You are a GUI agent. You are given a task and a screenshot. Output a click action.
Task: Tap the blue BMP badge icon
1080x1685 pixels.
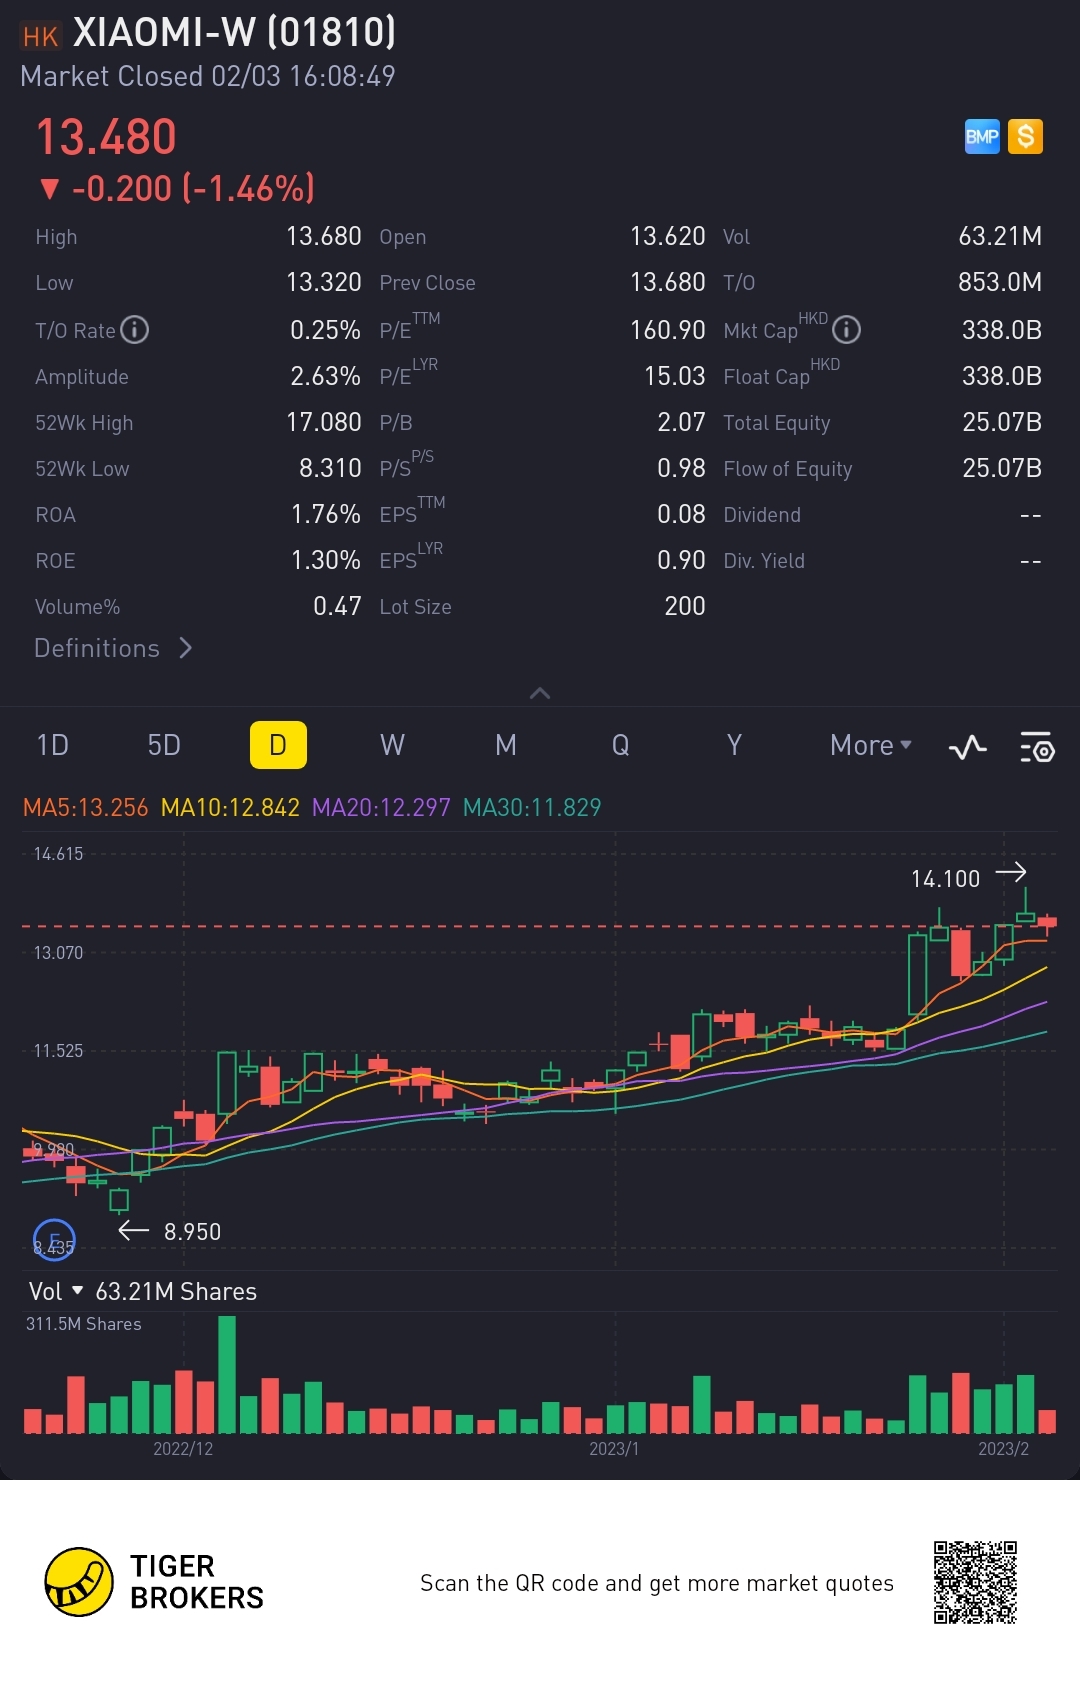pos(982,137)
